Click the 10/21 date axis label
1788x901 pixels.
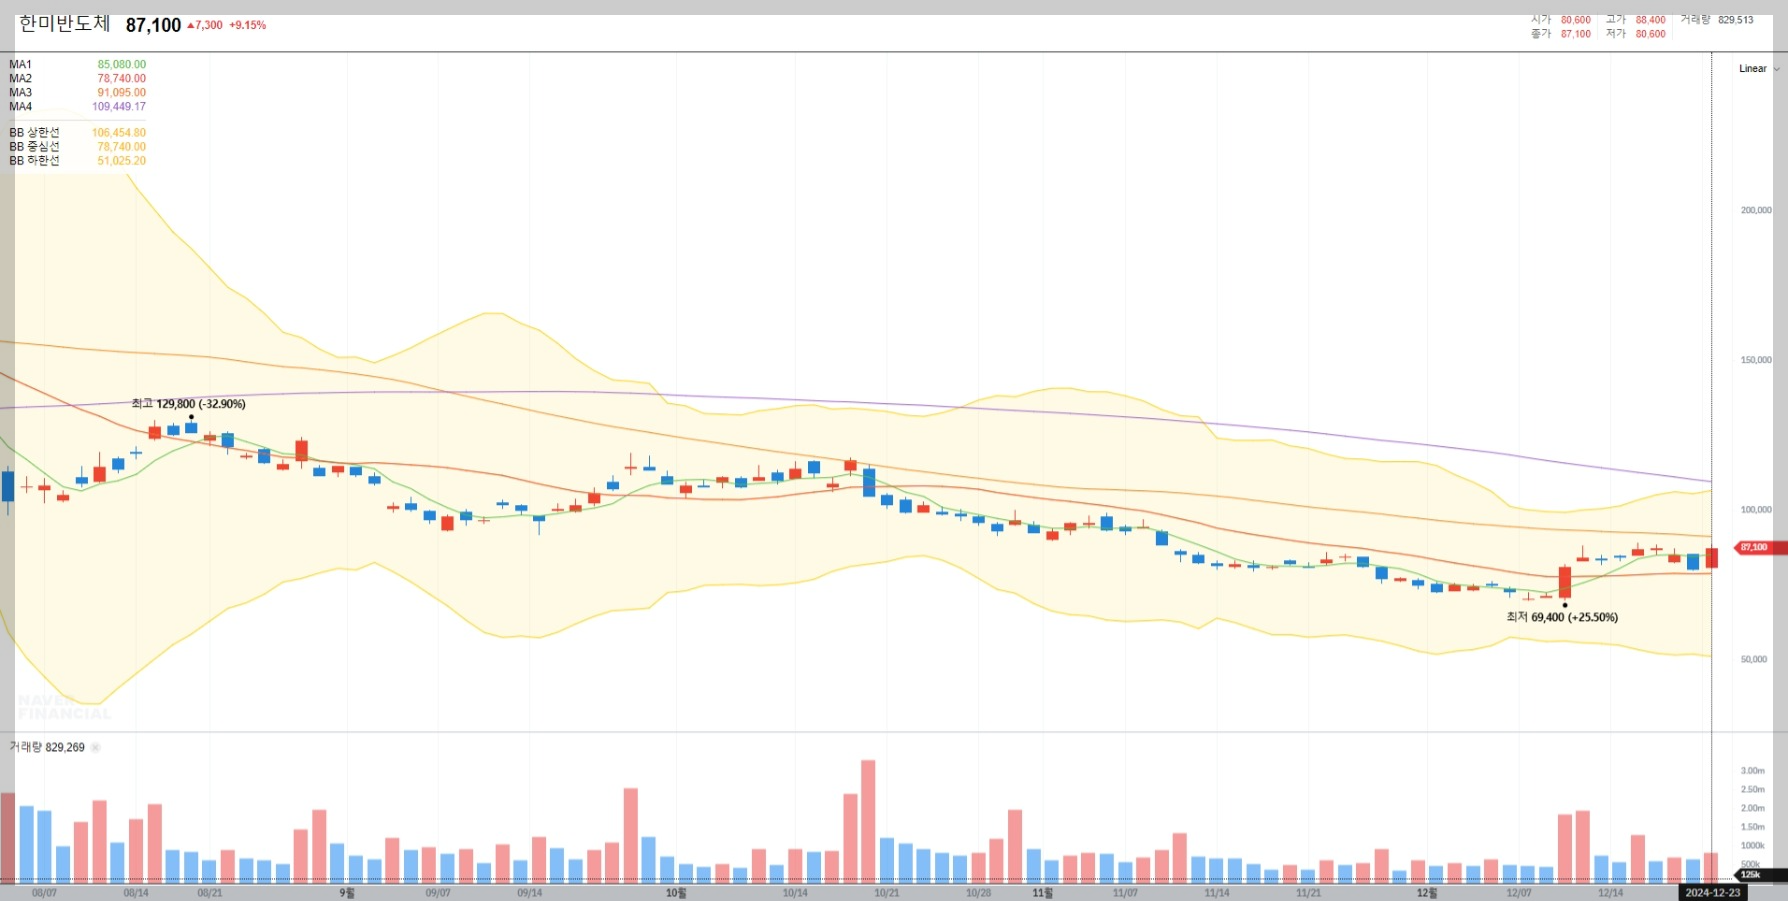887,893
